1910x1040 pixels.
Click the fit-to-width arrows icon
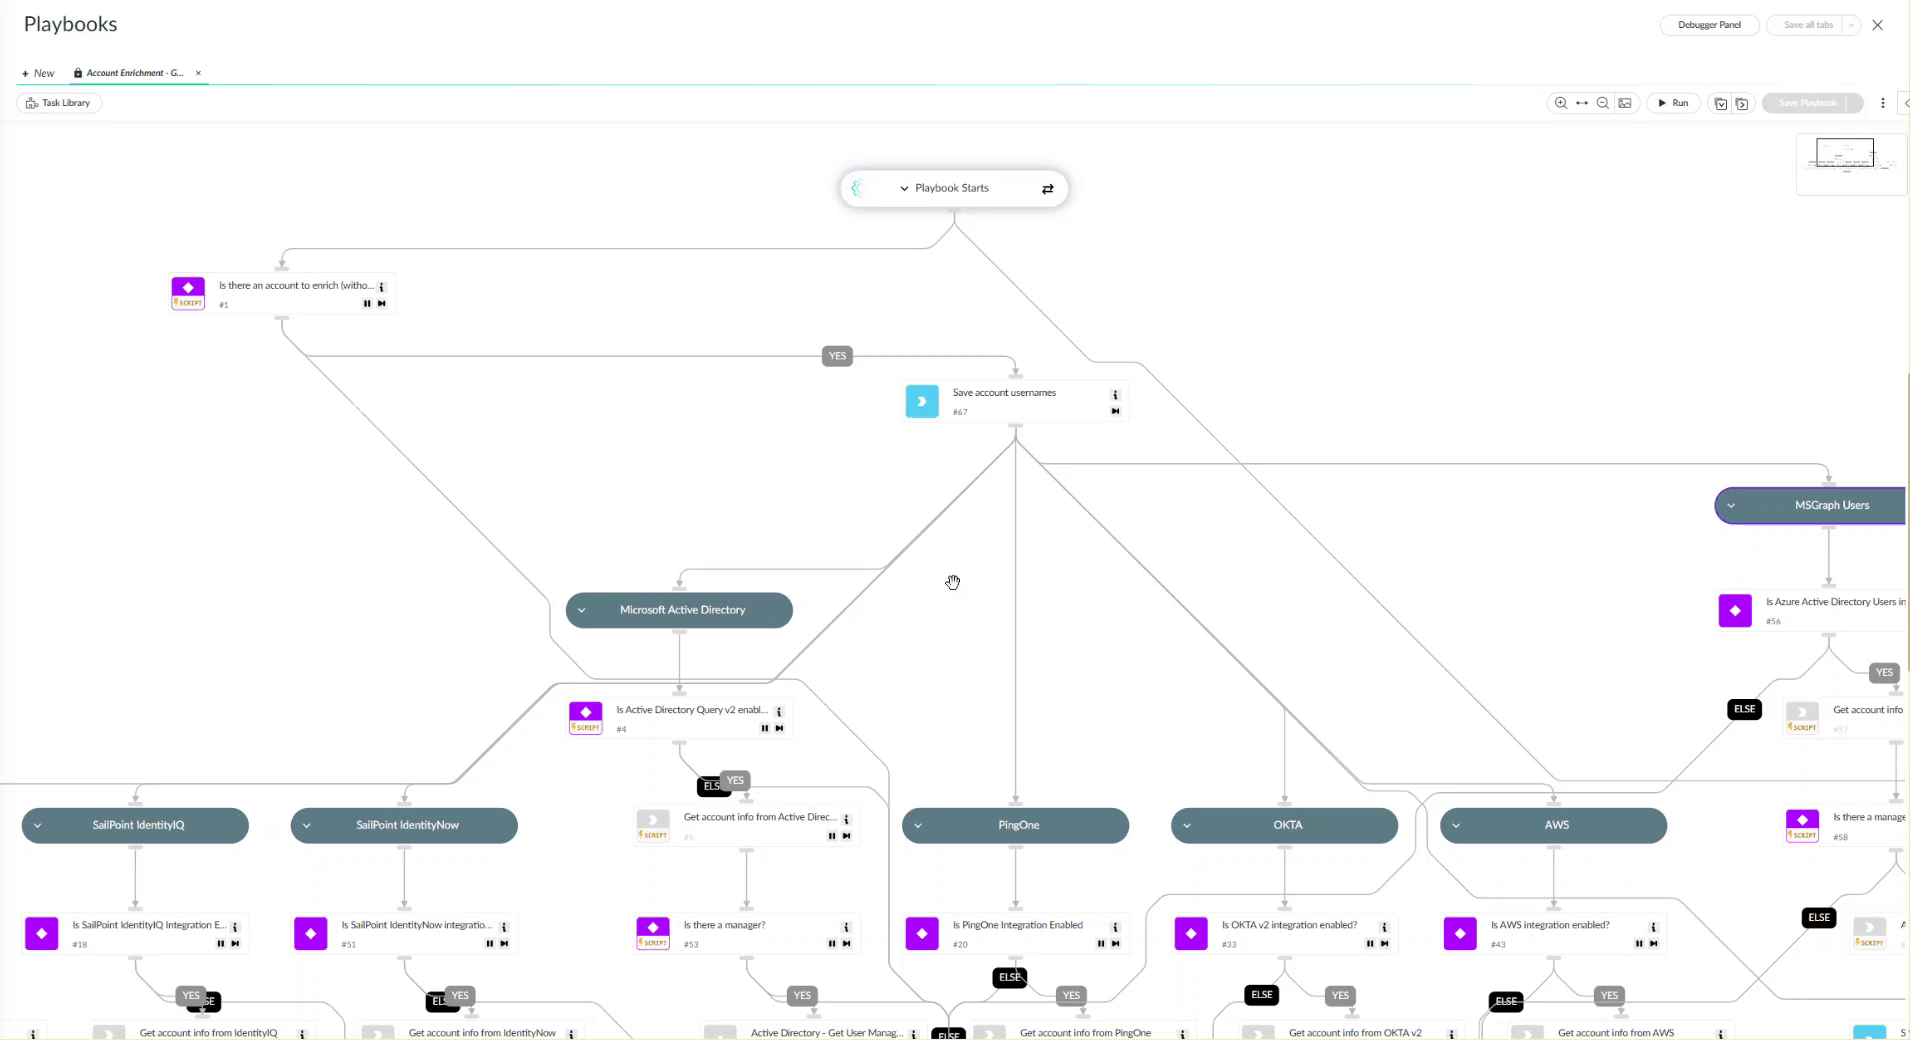click(x=1582, y=103)
